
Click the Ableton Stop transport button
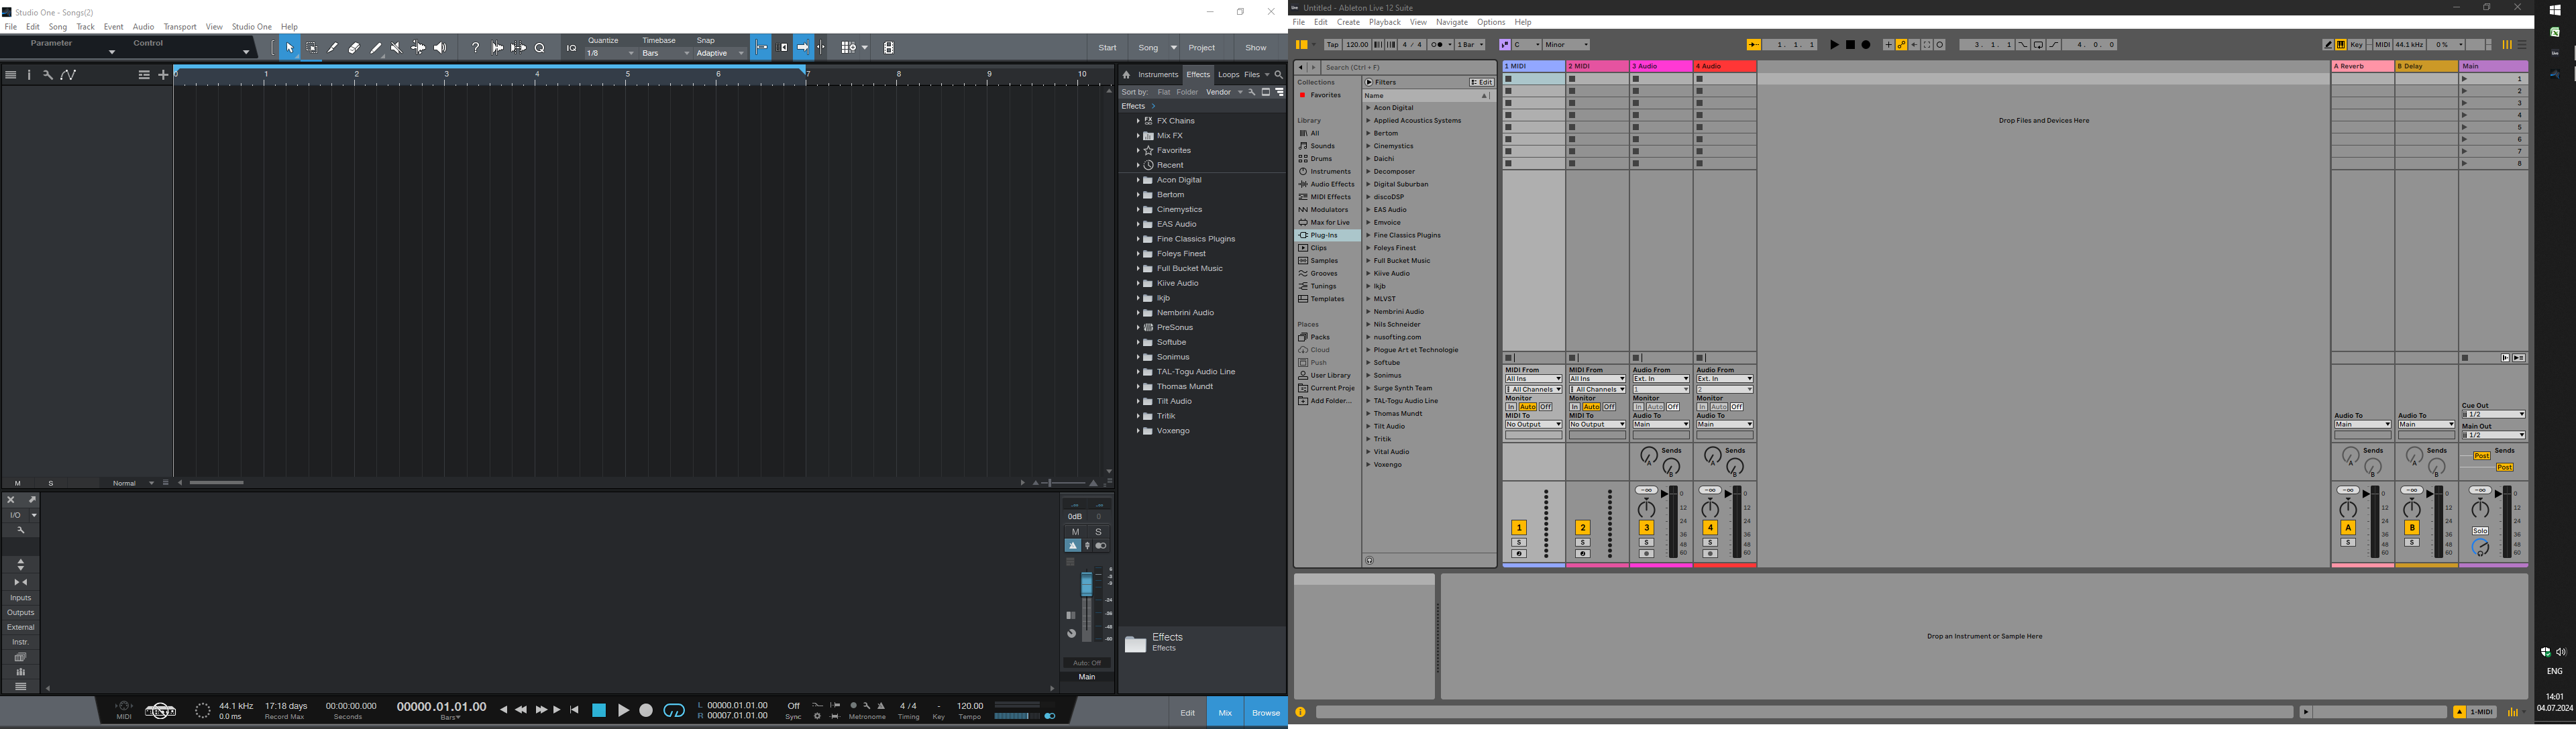[x=1850, y=45]
